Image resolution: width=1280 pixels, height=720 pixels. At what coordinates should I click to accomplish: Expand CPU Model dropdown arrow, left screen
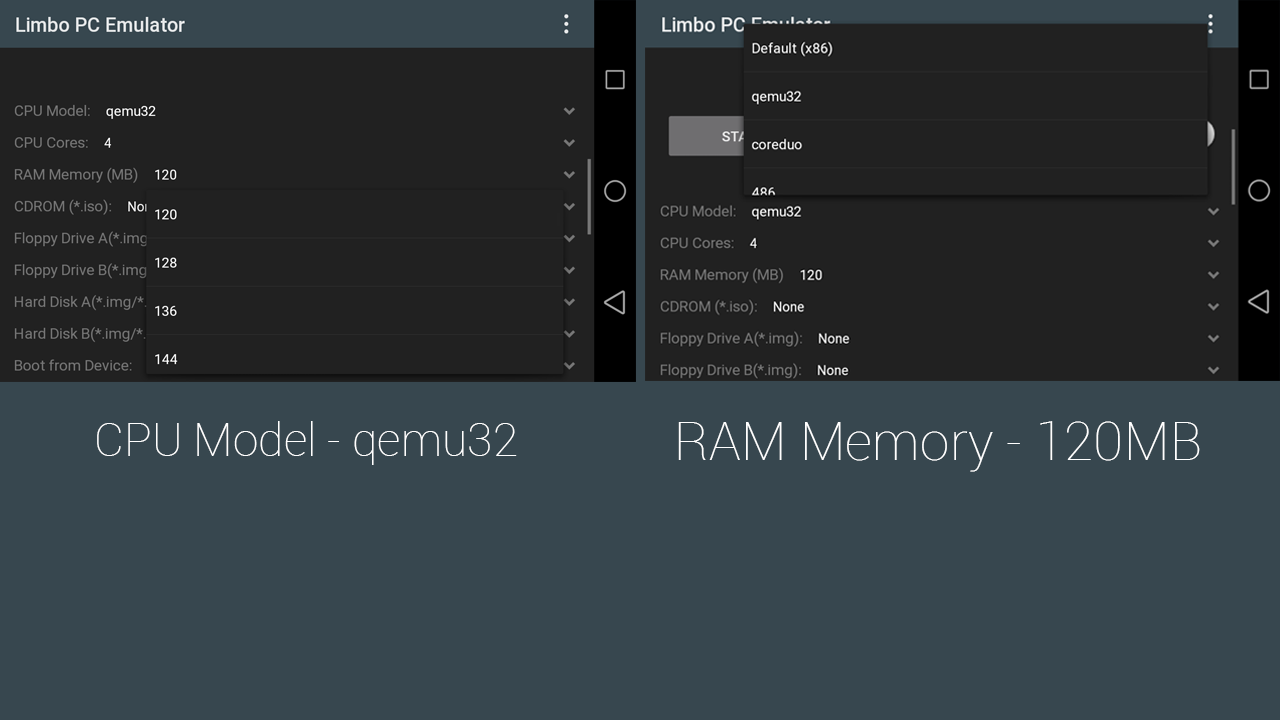tap(569, 111)
